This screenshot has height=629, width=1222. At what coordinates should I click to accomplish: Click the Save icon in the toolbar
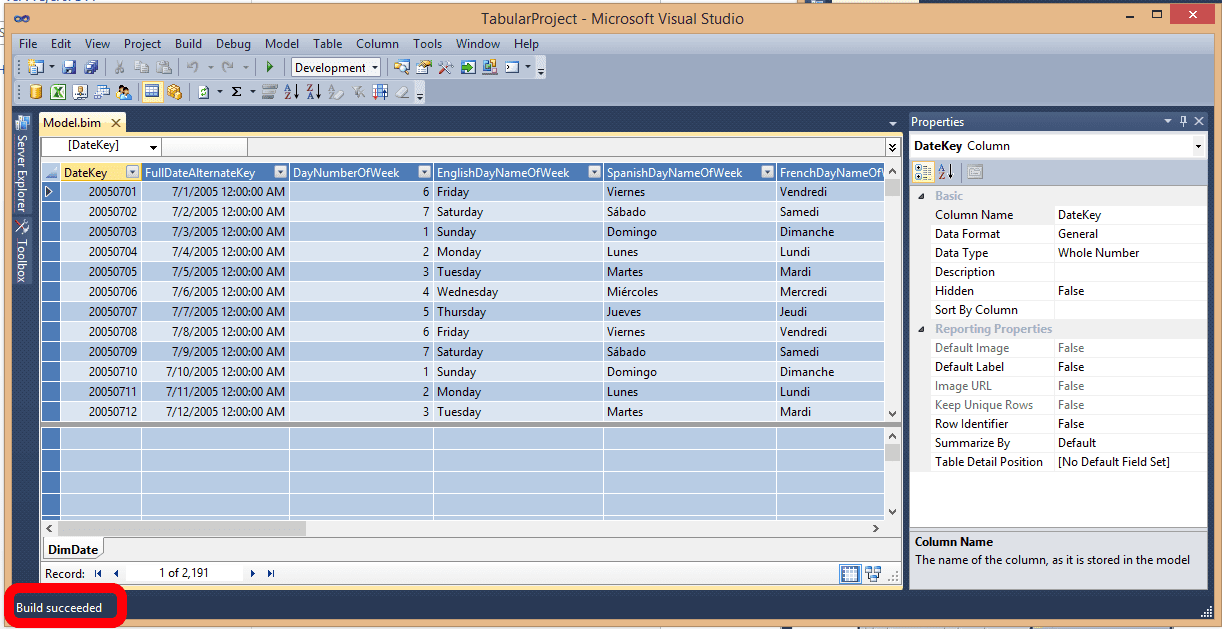click(x=70, y=68)
